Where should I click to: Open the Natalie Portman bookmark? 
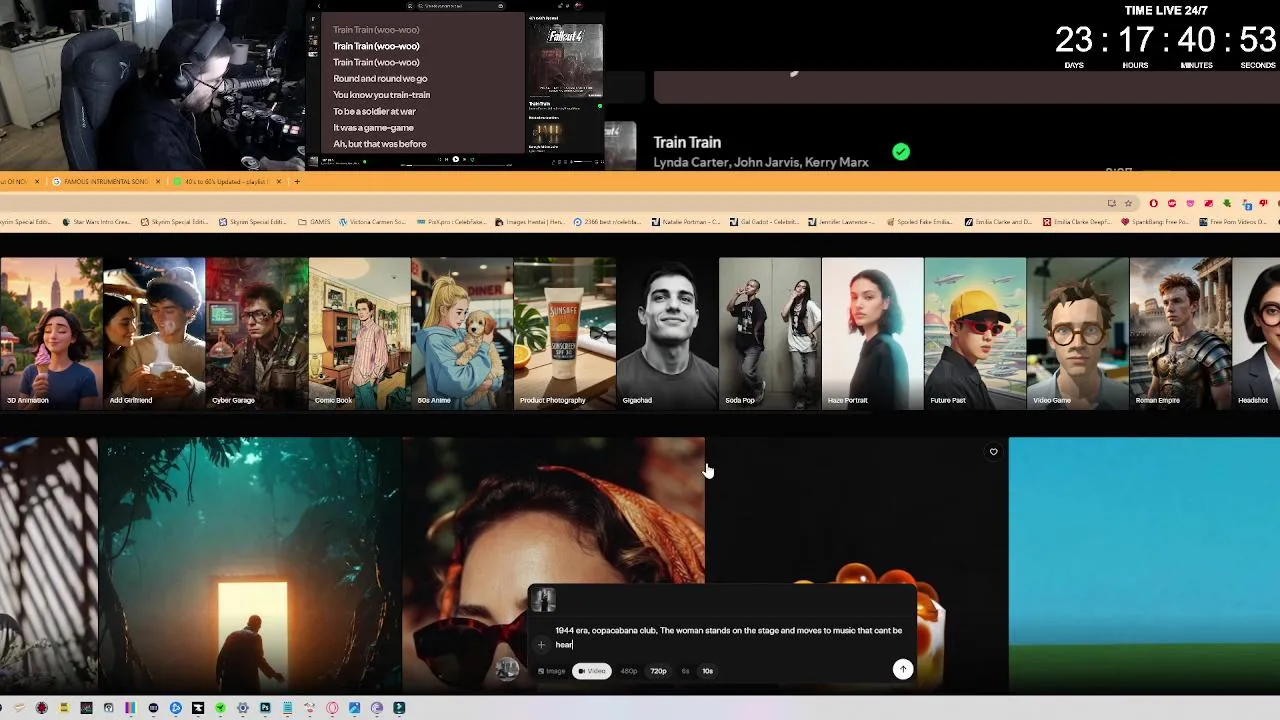(x=685, y=222)
